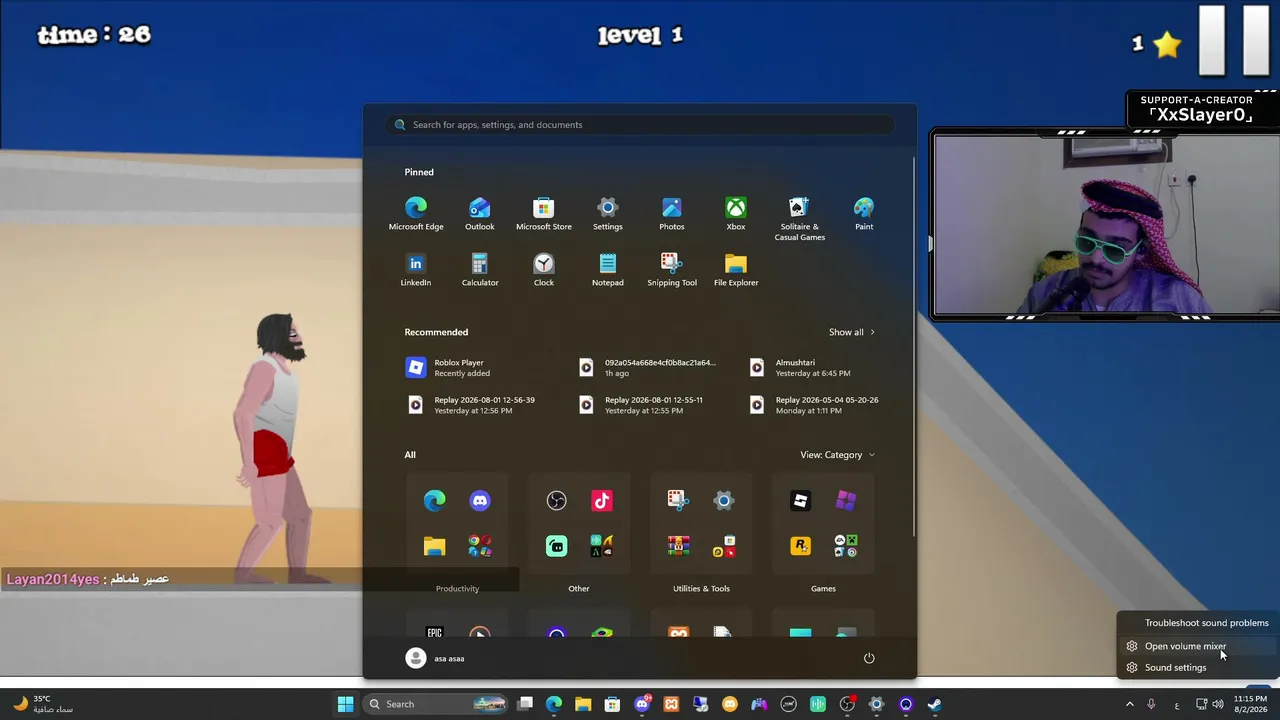The height and width of the screenshot is (720, 1280).
Task: Launch WinRAR in Utilities & Tools
Action: [x=679, y=546]
